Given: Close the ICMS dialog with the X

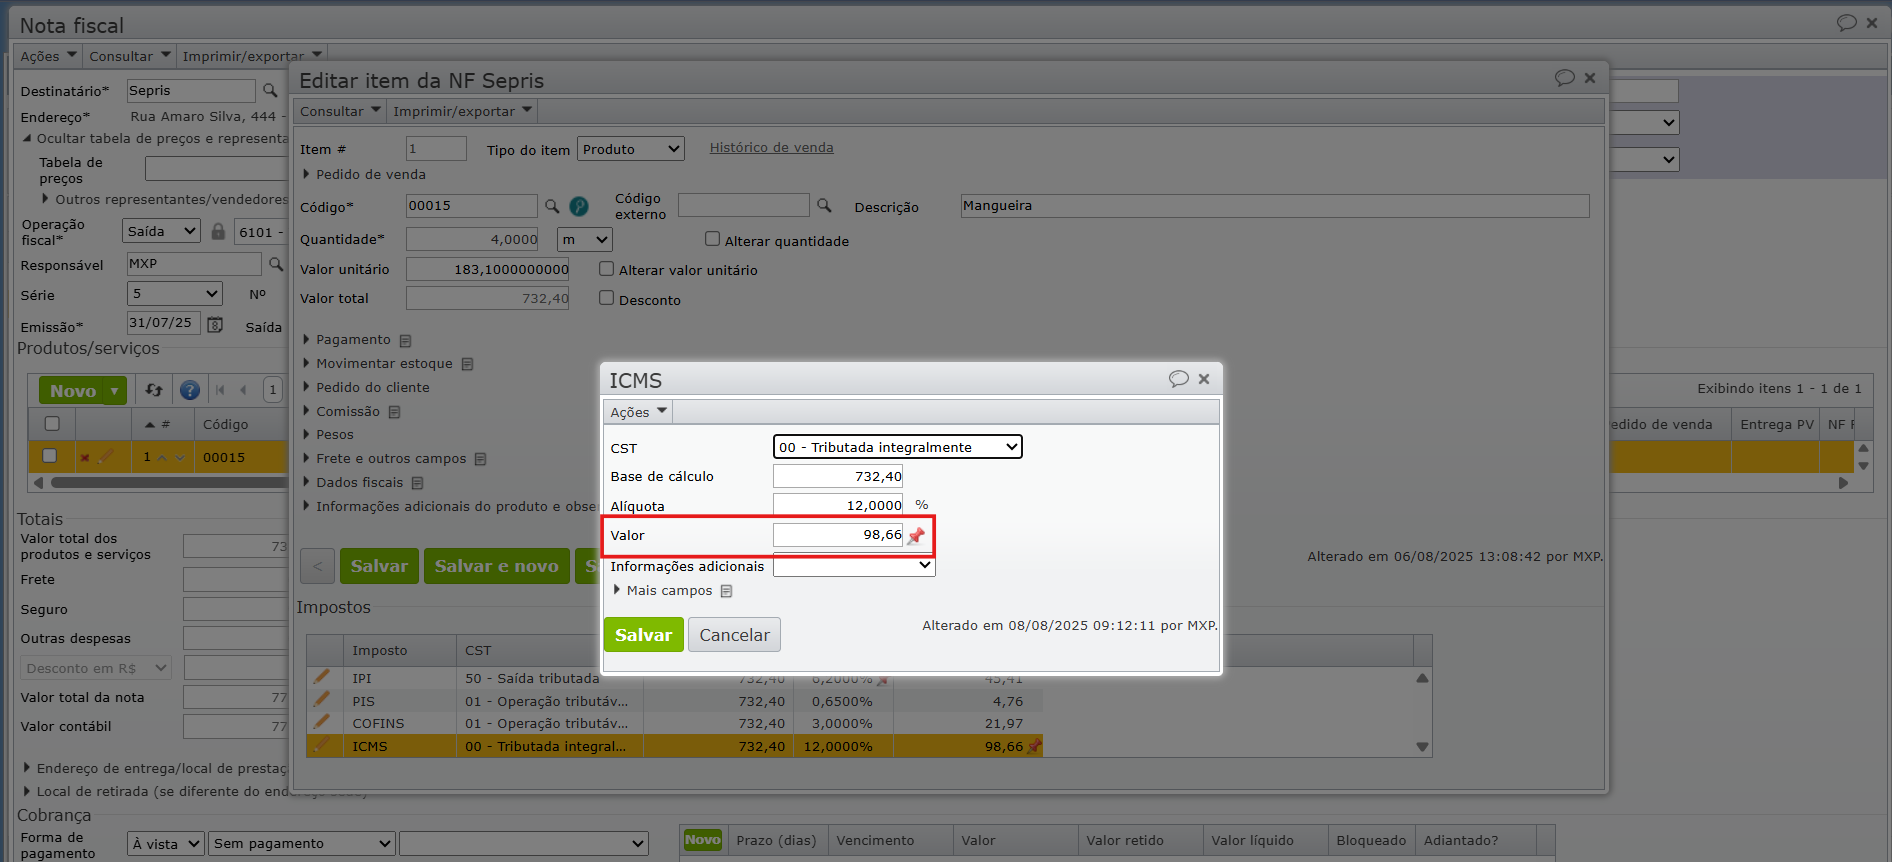Looking at the screenshot, I should pos(1204,379).
